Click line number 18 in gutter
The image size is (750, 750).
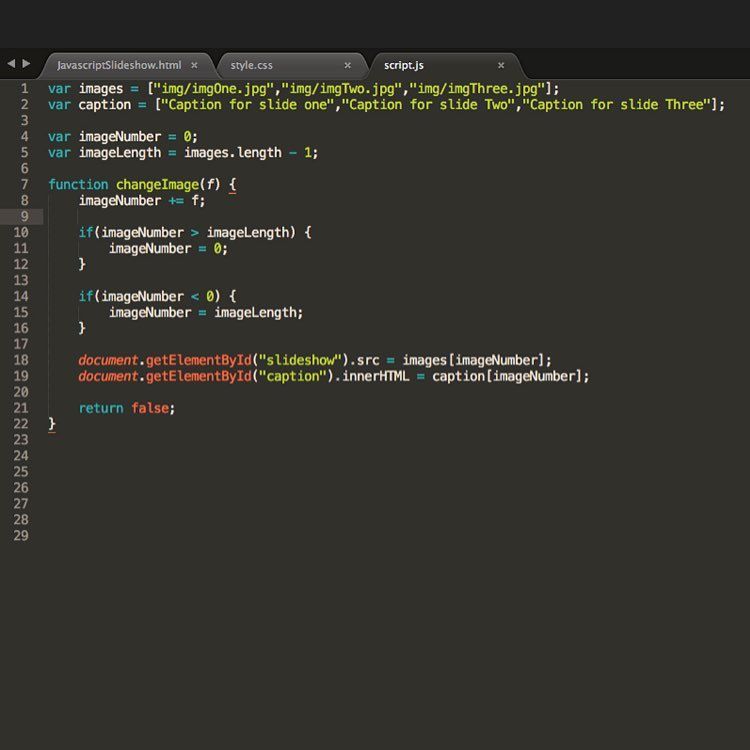(x=21, y=360)
